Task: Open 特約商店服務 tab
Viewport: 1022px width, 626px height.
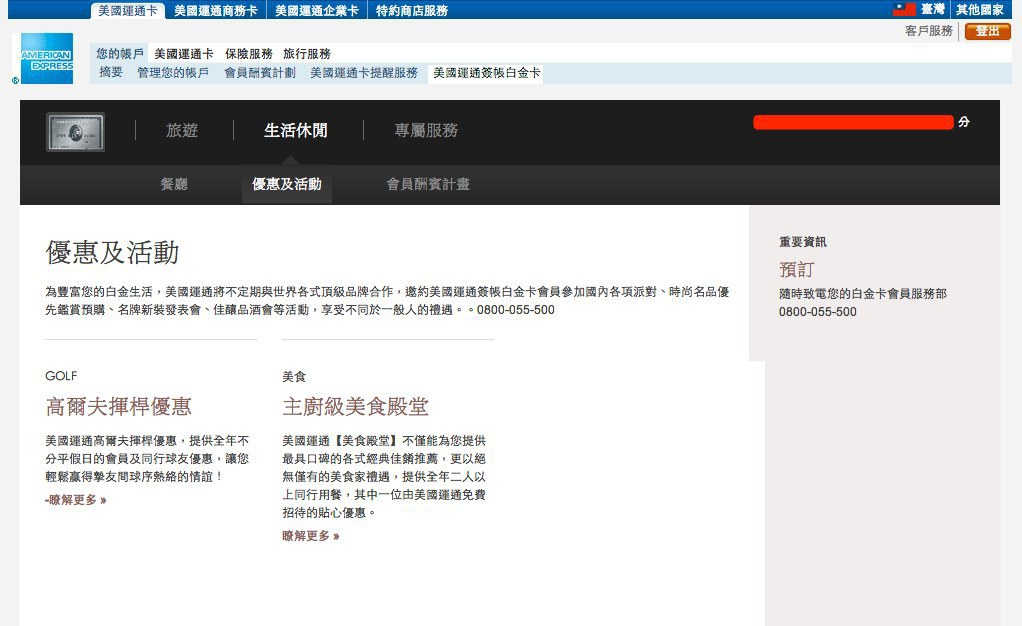Action: pos(412,10)
